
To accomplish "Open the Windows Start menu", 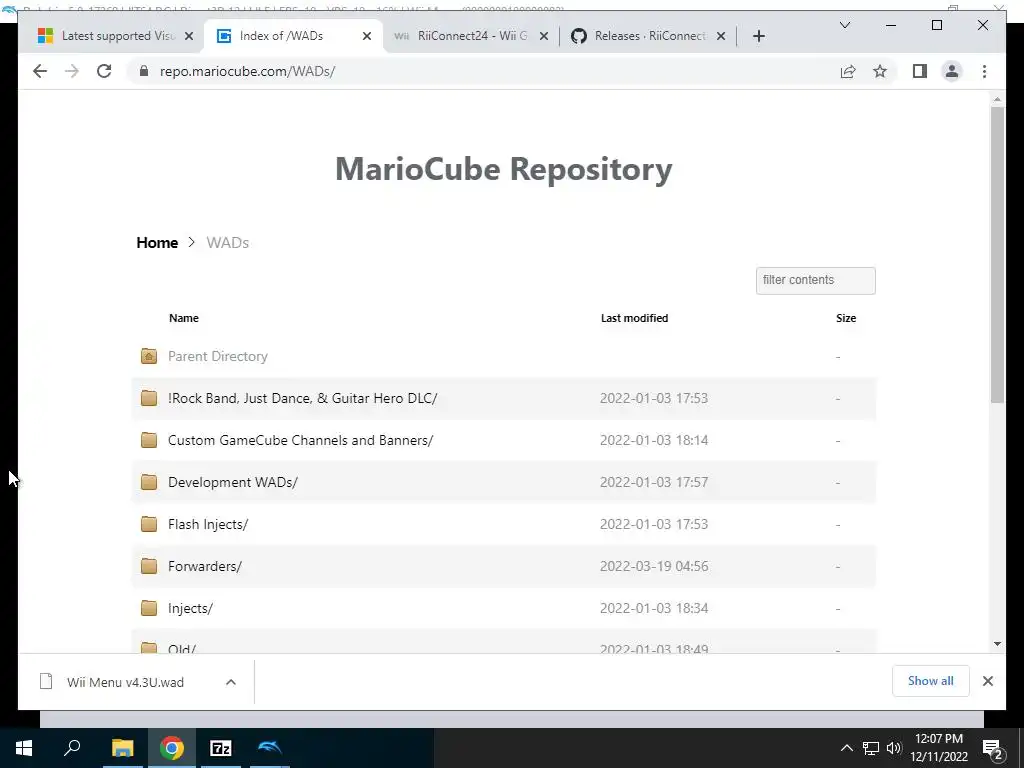I will tap(24, 748).
